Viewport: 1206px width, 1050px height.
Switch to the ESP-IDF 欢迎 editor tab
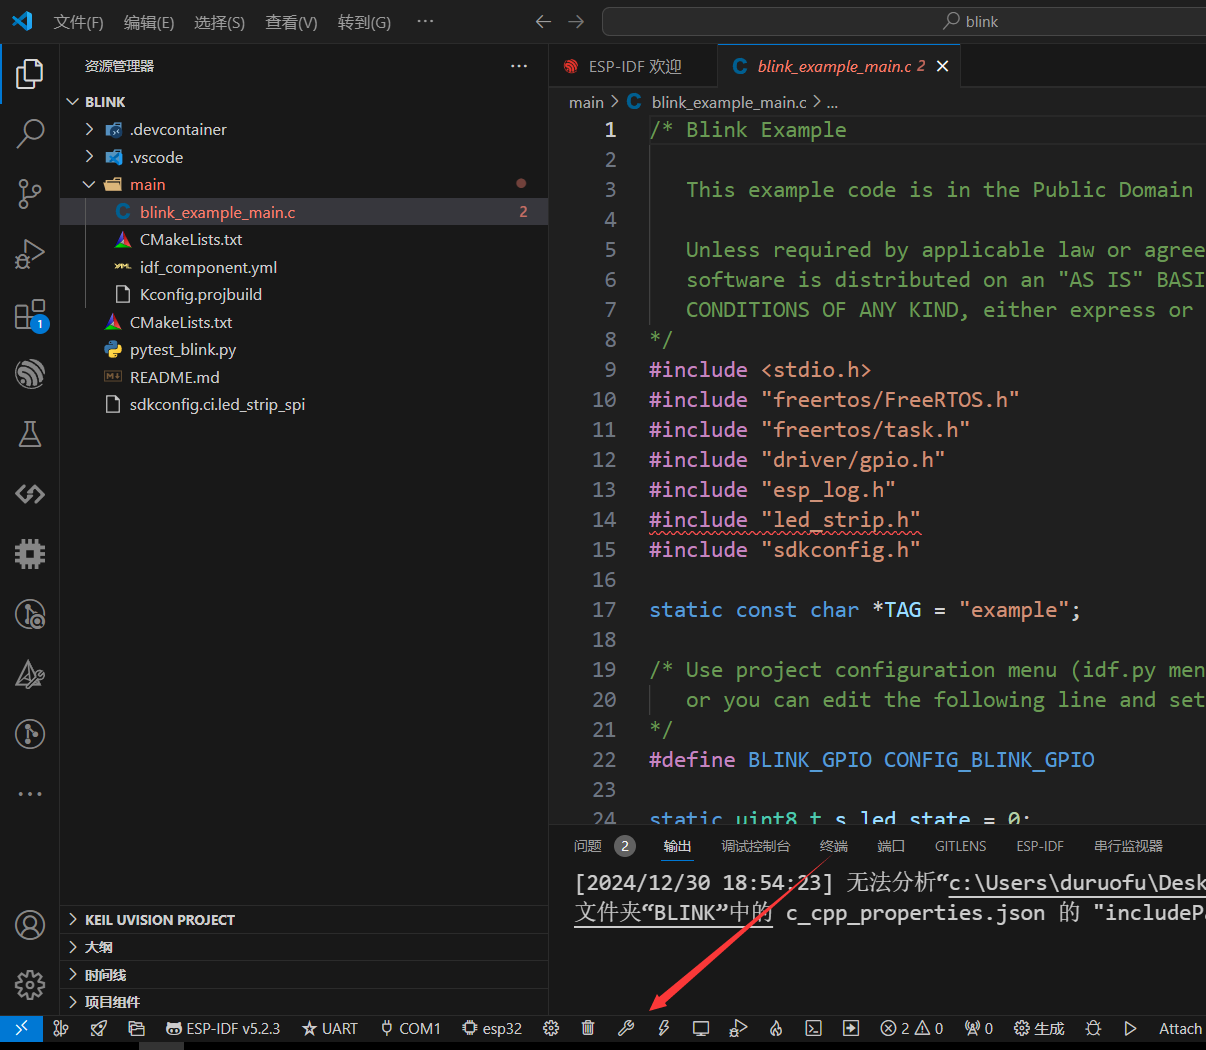[x=634, y=66]
